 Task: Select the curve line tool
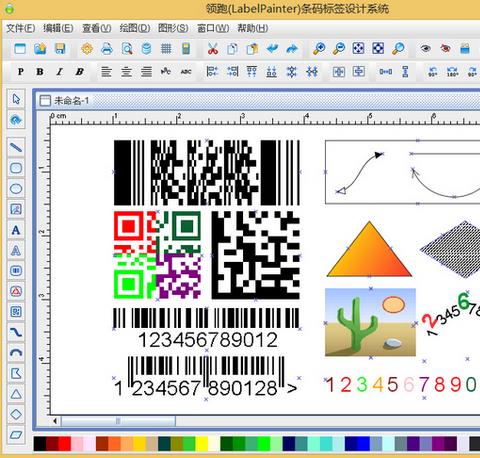[16, 332]
